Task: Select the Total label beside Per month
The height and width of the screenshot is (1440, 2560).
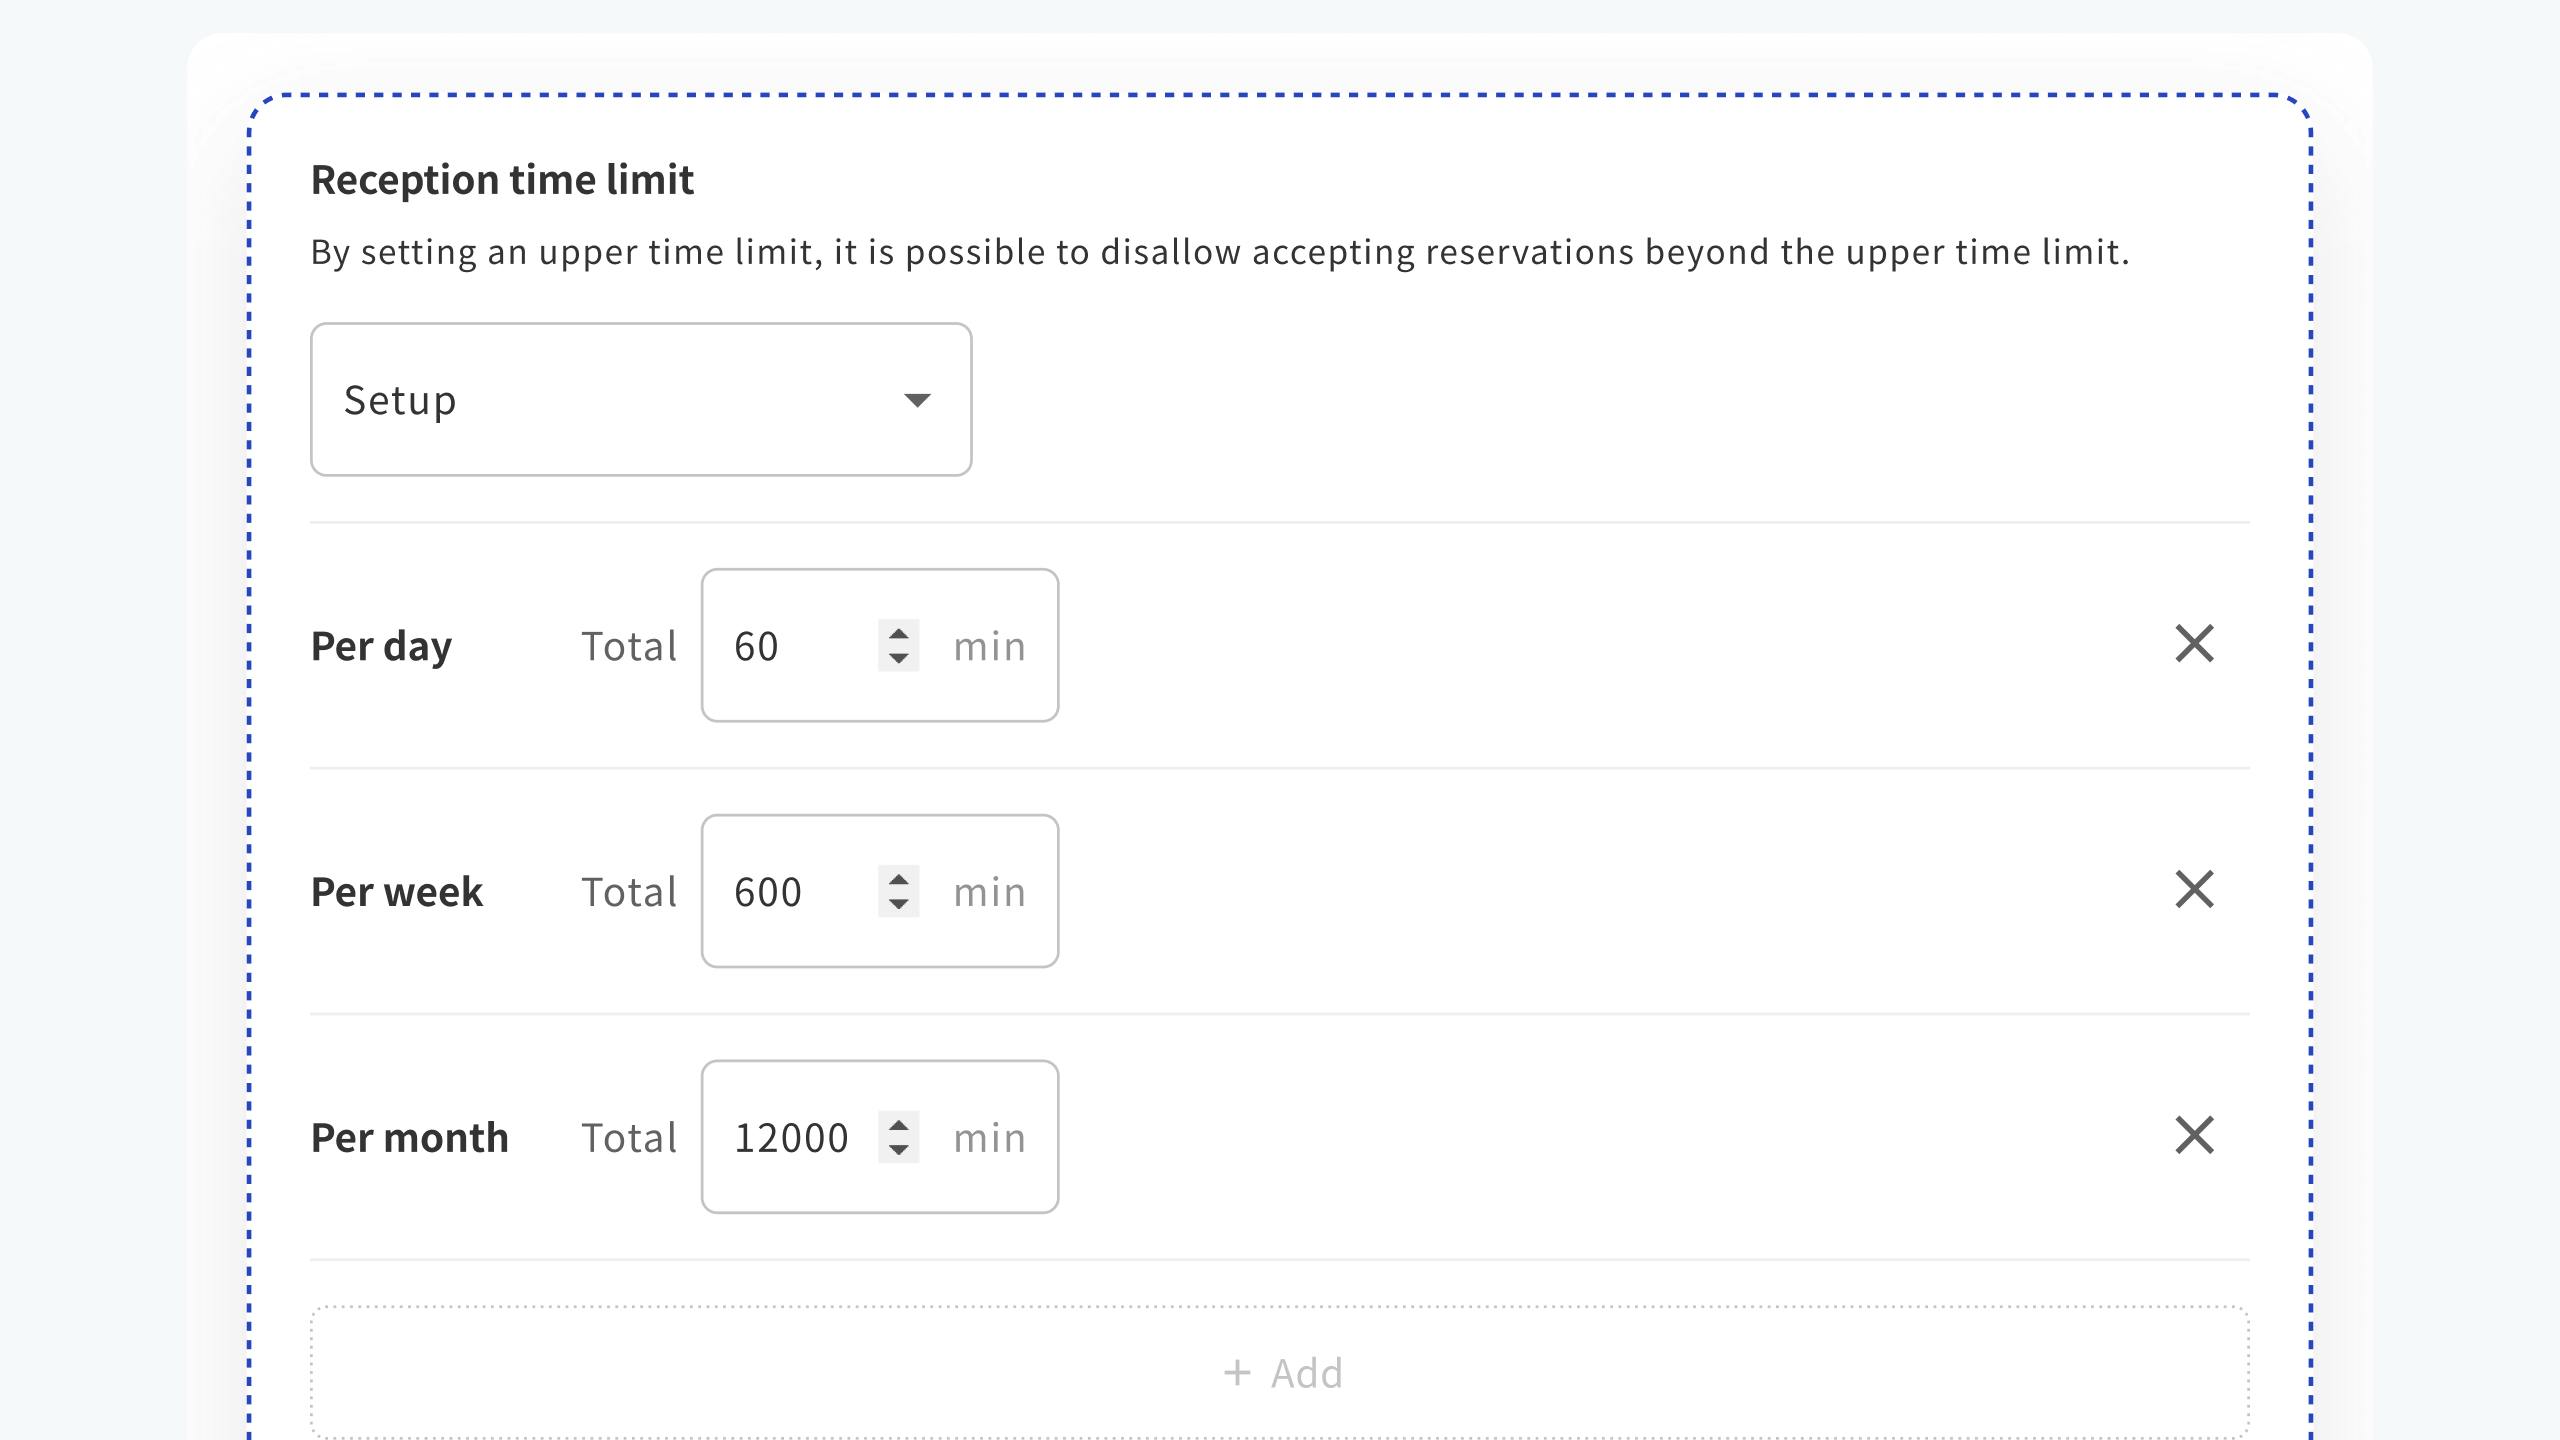Action: 629,1137
